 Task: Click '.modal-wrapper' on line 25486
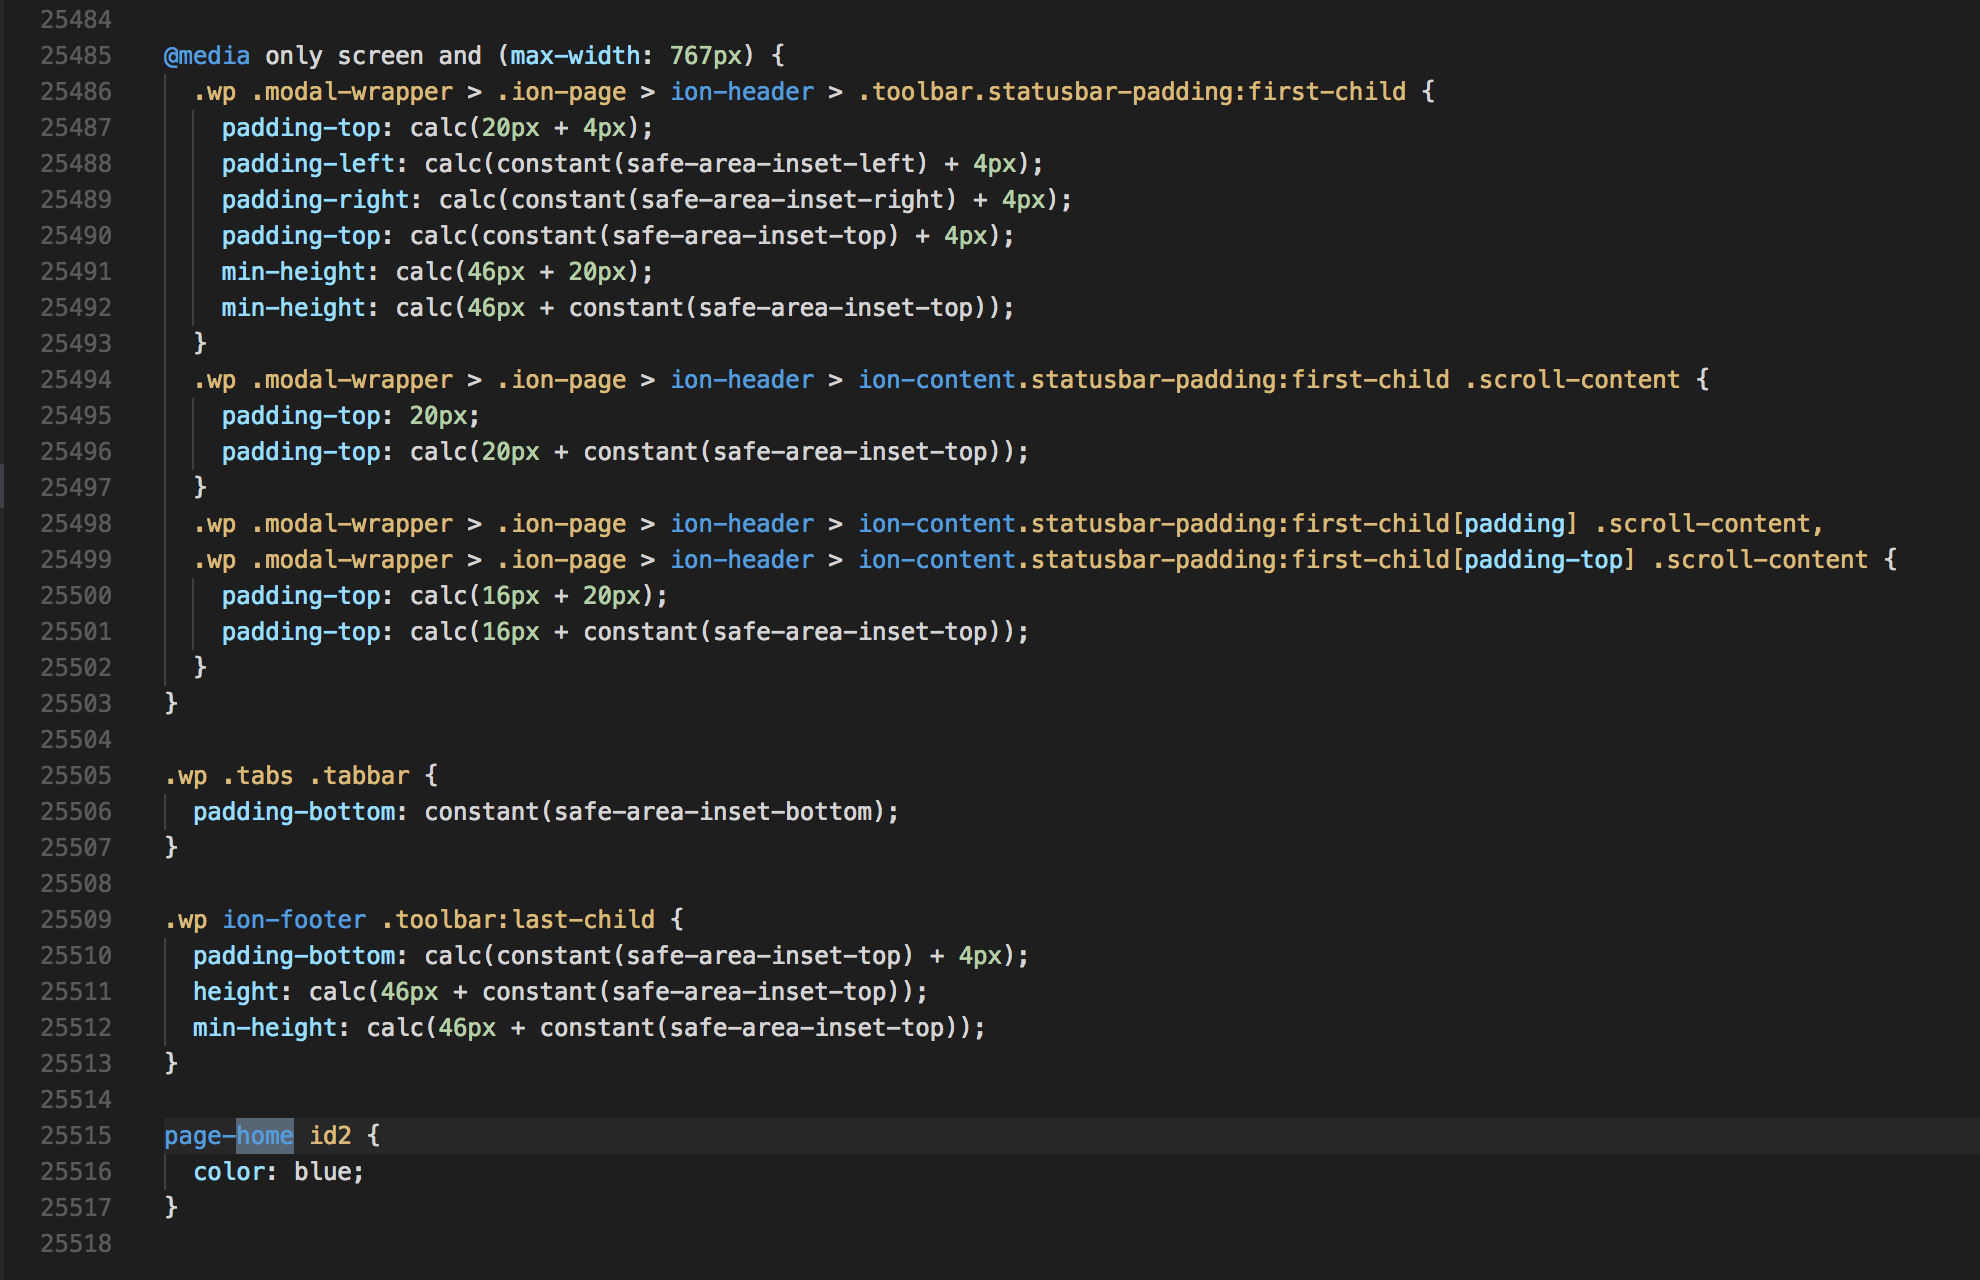pos(352,92)
